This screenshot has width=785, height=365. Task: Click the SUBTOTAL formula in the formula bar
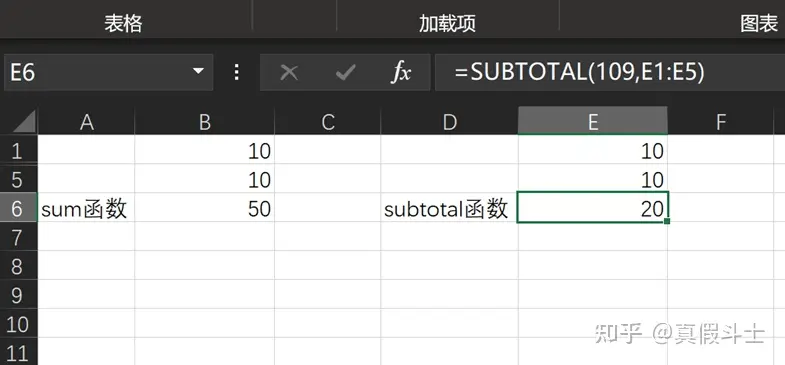tap(580, 73)
